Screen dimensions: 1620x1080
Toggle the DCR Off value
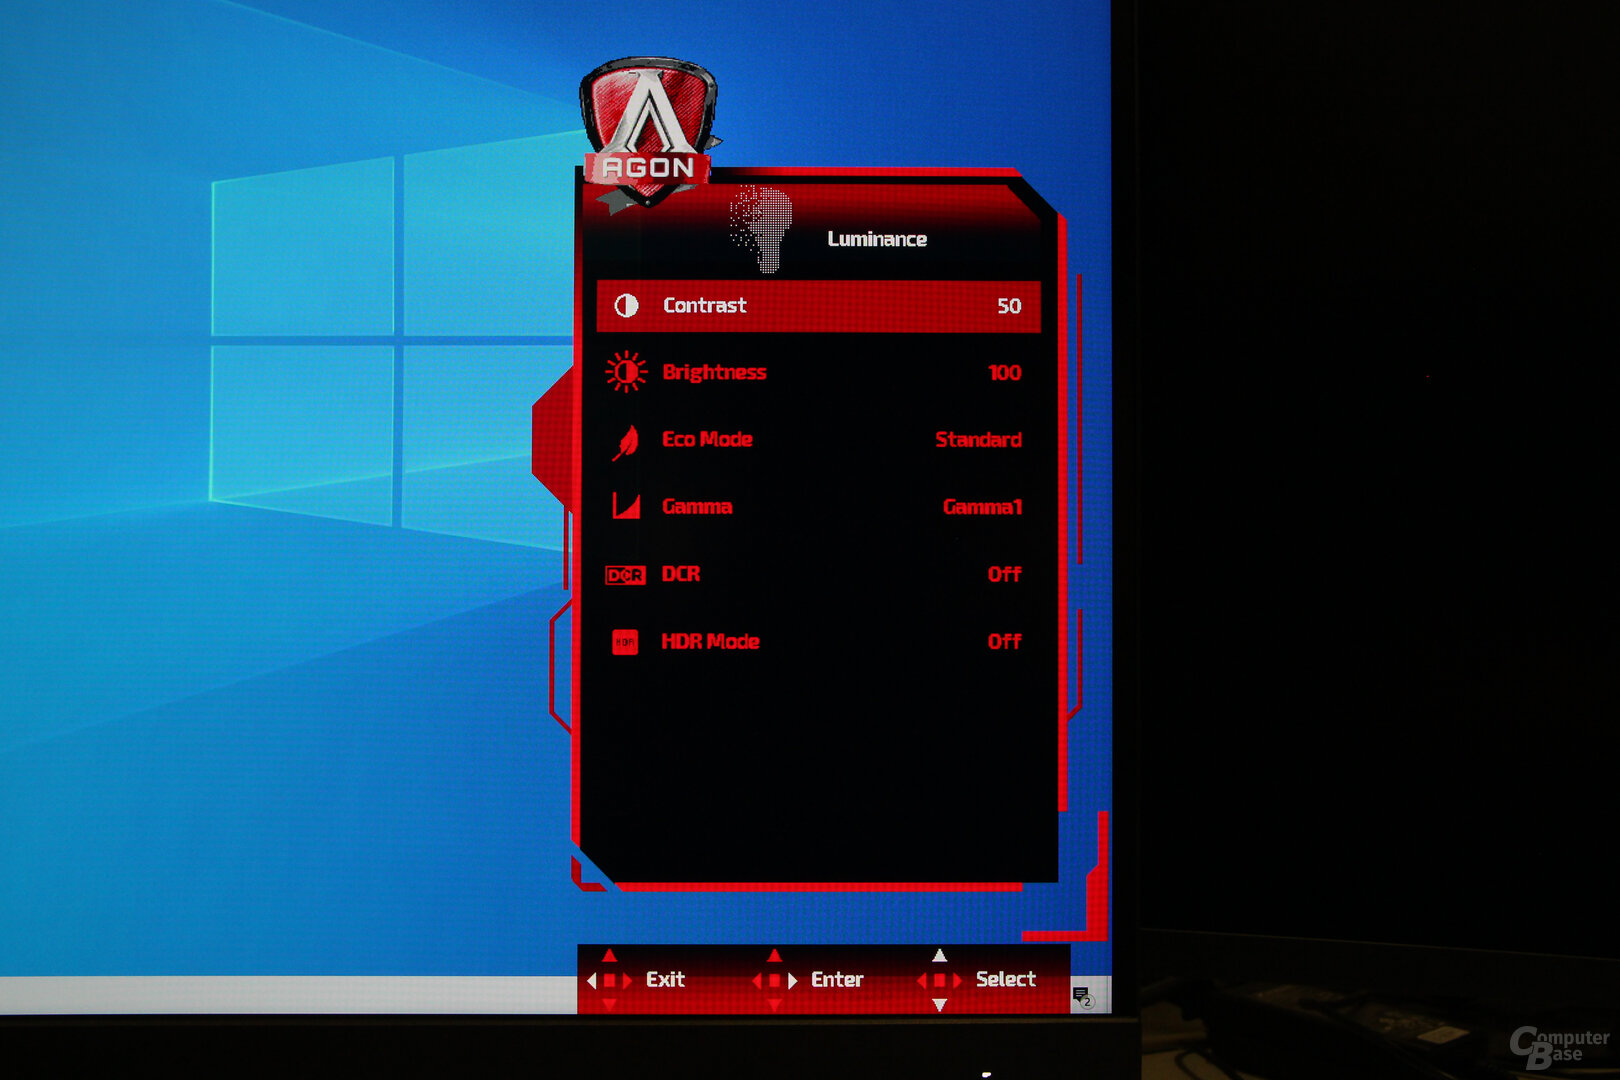click(x=1004, y=574)
